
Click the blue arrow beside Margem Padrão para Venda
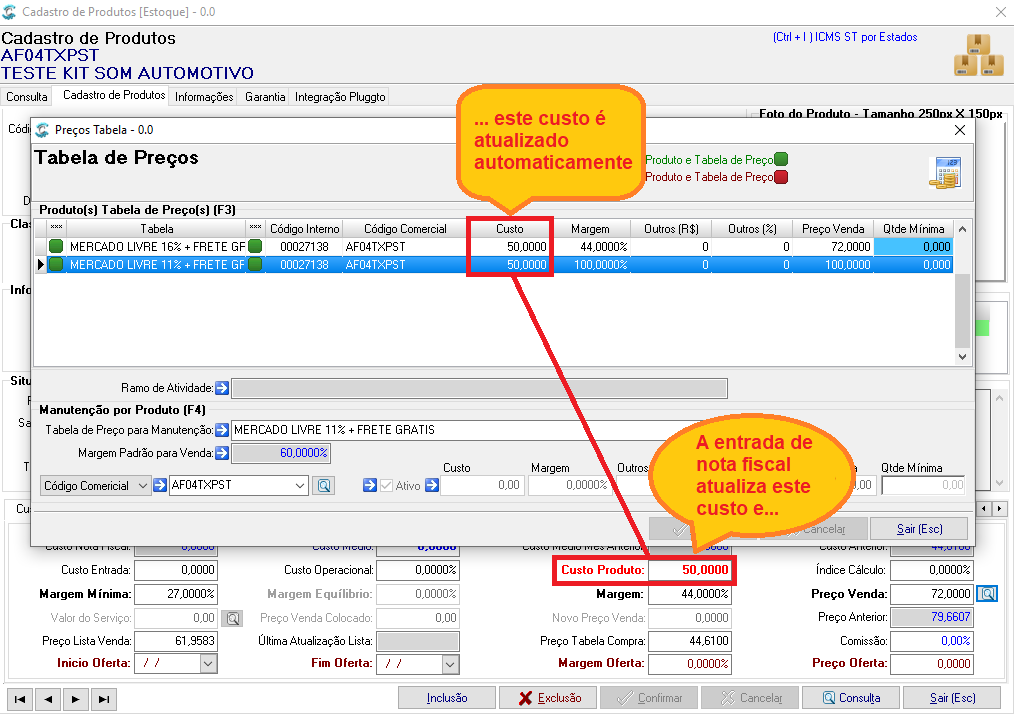pos(222,453)
